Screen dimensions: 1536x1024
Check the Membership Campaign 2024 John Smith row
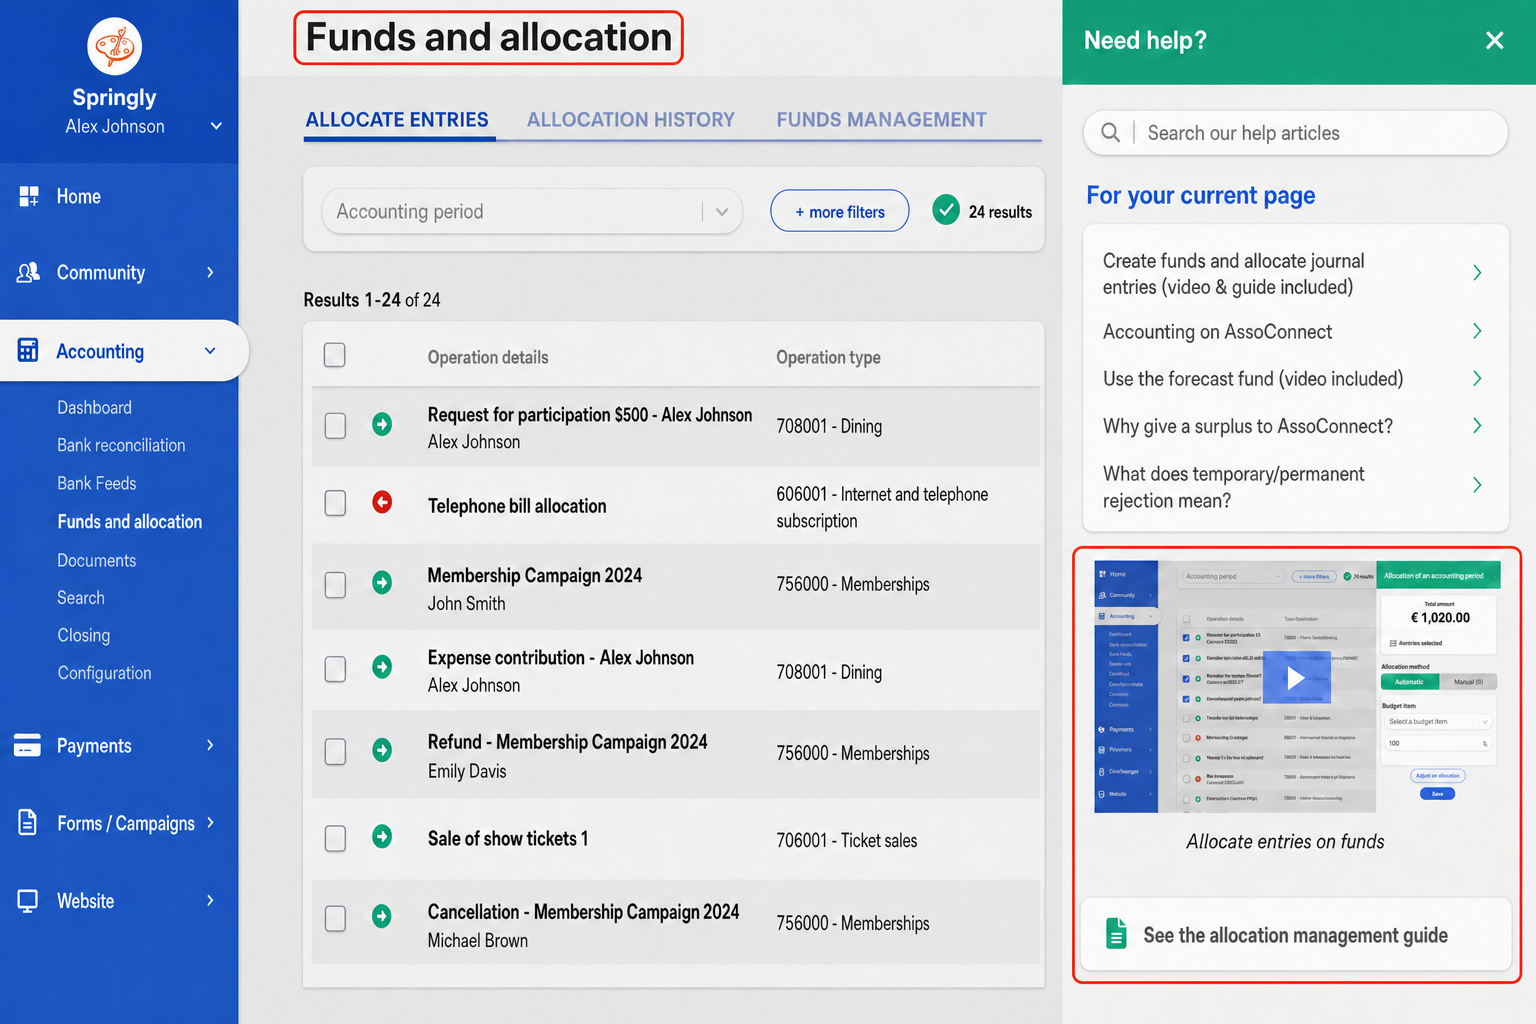coord(335,585)
